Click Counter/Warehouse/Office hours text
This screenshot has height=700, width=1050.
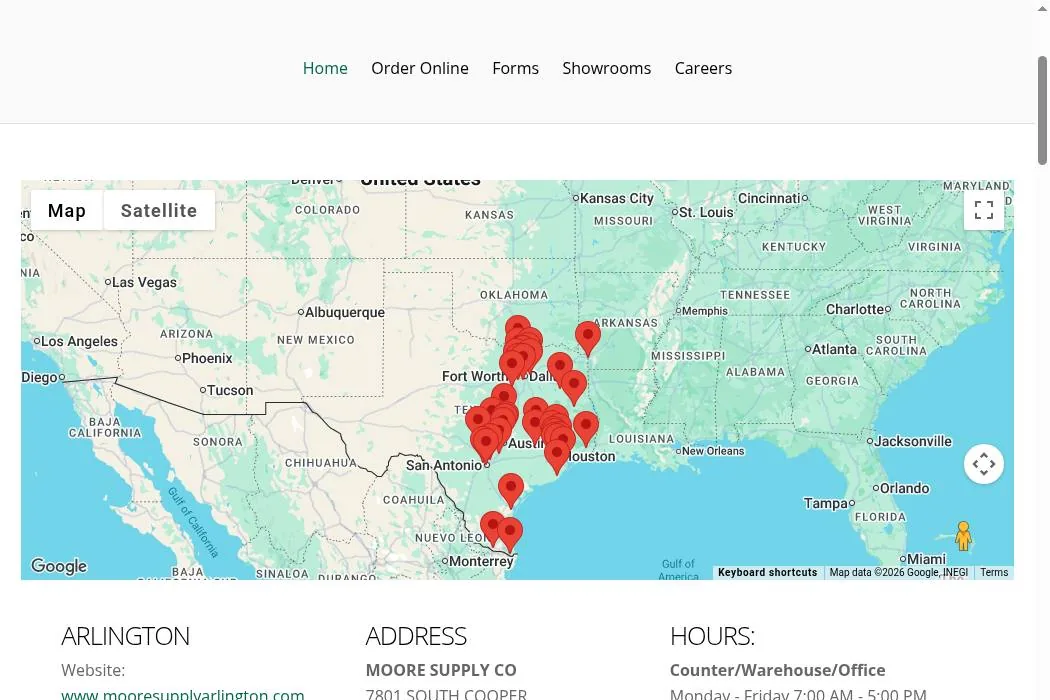[x=777, y=670]
